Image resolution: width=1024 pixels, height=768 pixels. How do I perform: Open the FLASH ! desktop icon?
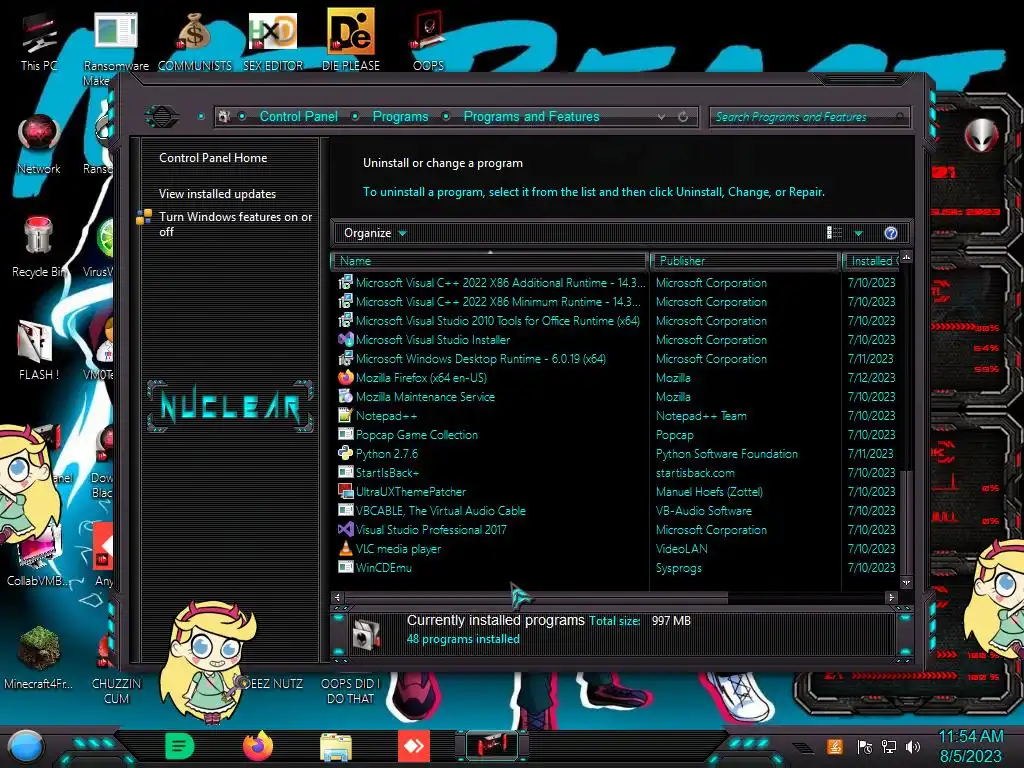(39, 349)
